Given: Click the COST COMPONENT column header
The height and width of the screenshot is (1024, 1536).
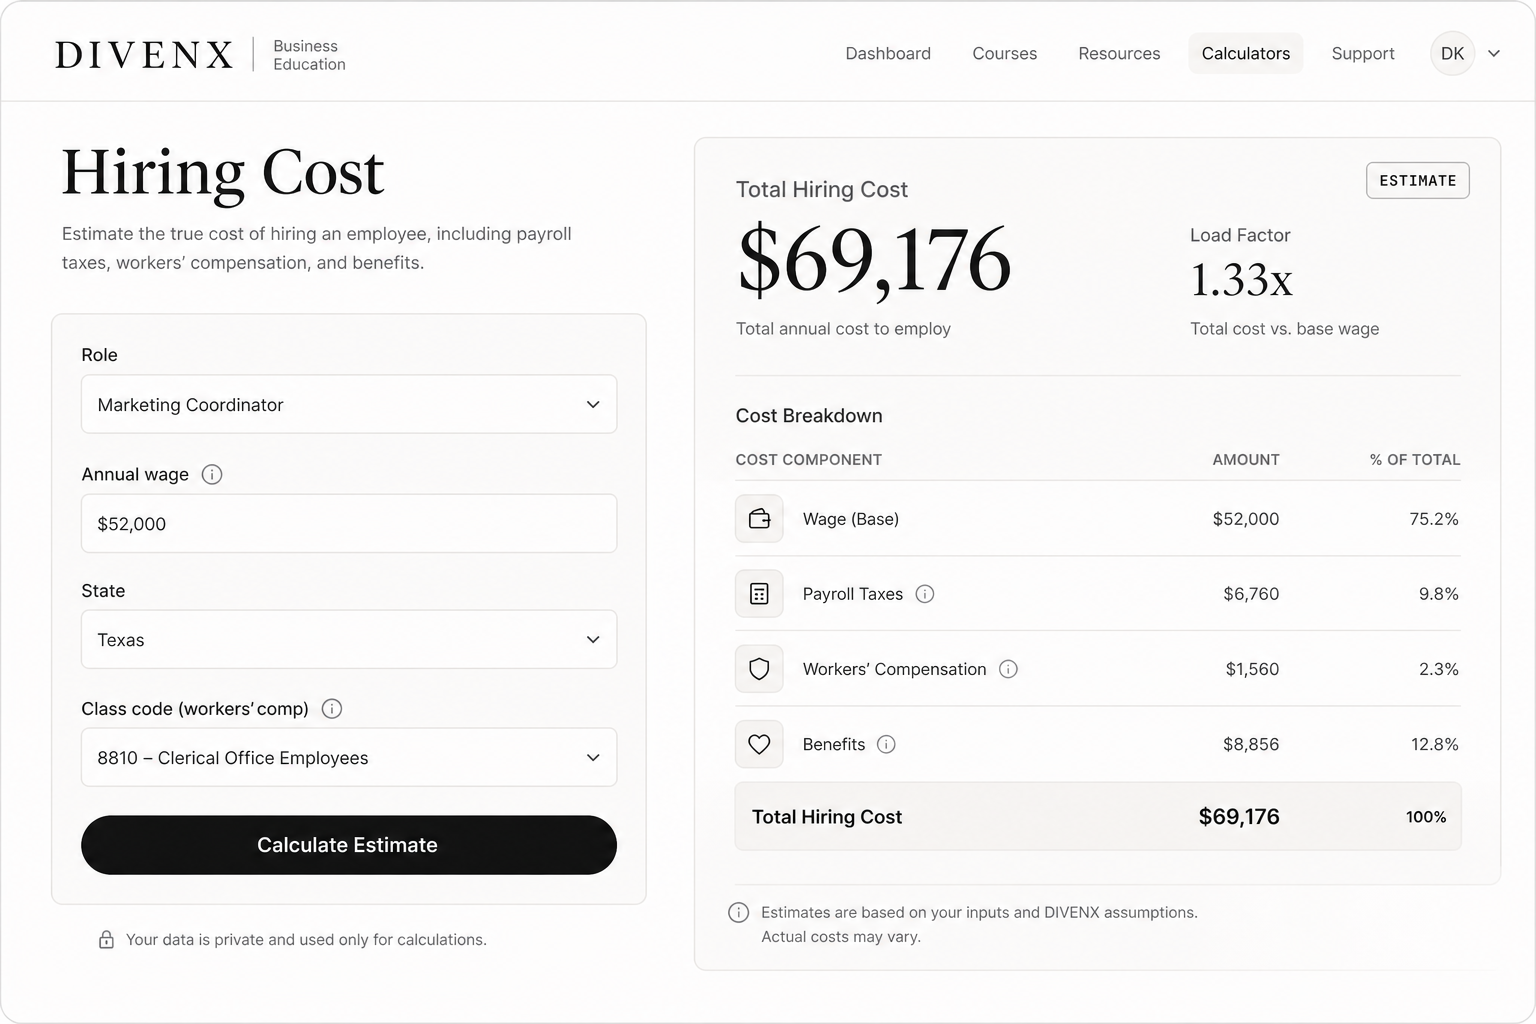Looking at the screenshot, I should [809, 460].
